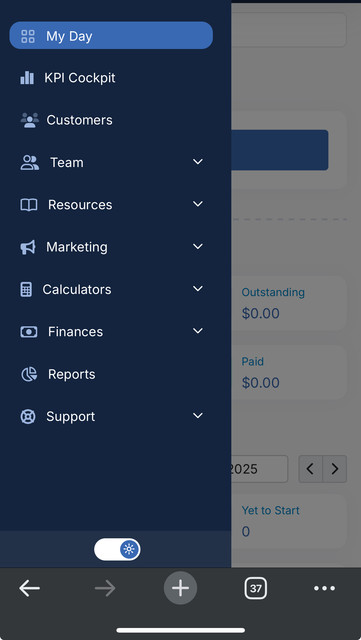Click the Customers group icon
361x640 pixels.
29,120
